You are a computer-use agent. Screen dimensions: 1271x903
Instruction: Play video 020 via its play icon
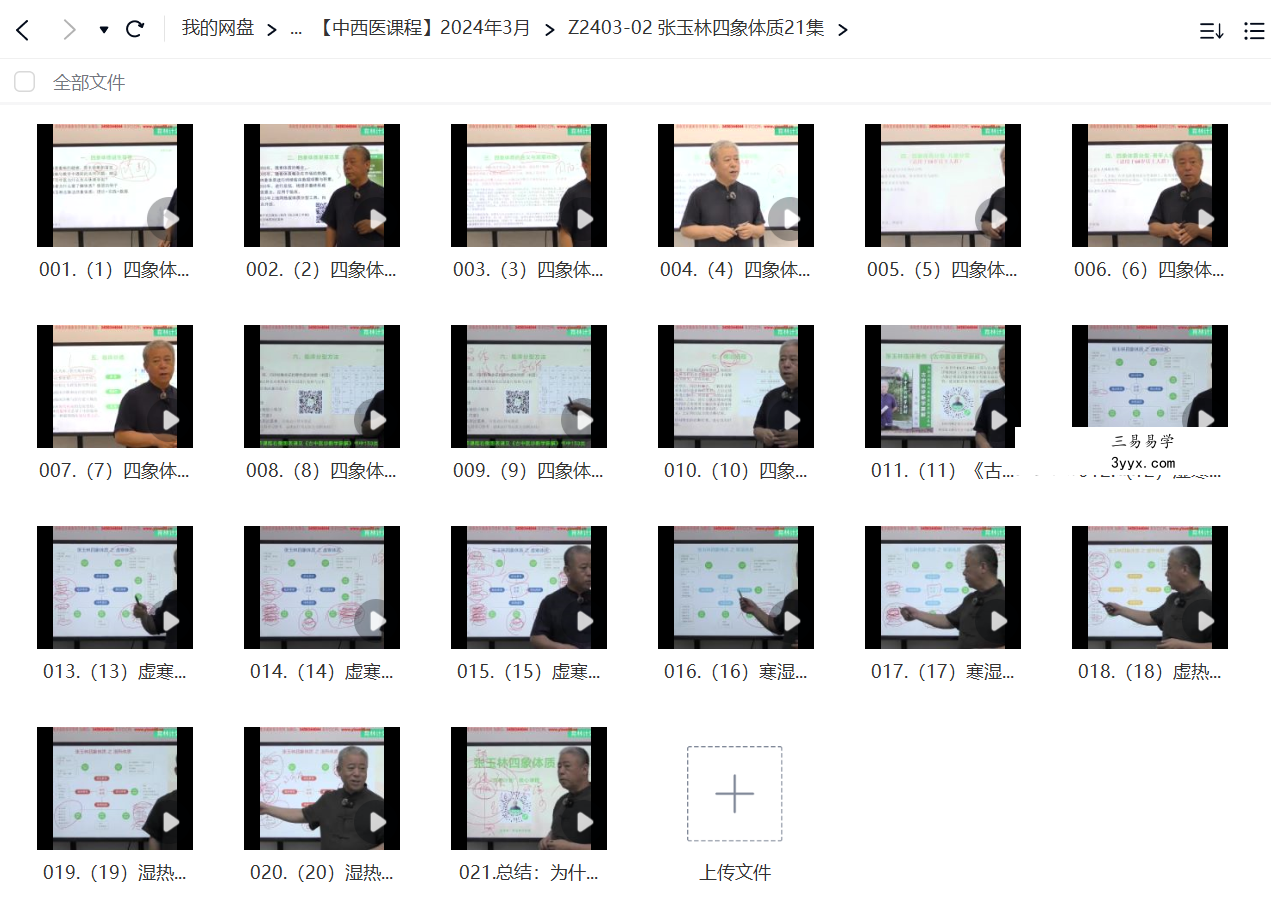click(x=375, y=821)
